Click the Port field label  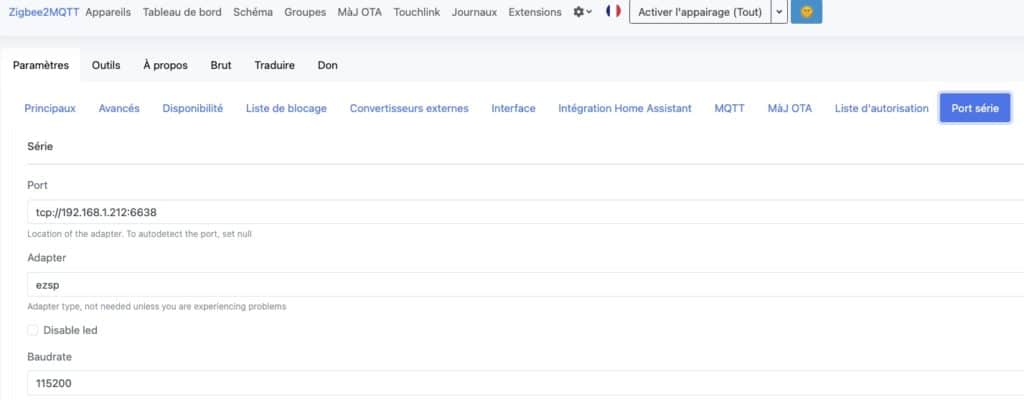(37, 186)
